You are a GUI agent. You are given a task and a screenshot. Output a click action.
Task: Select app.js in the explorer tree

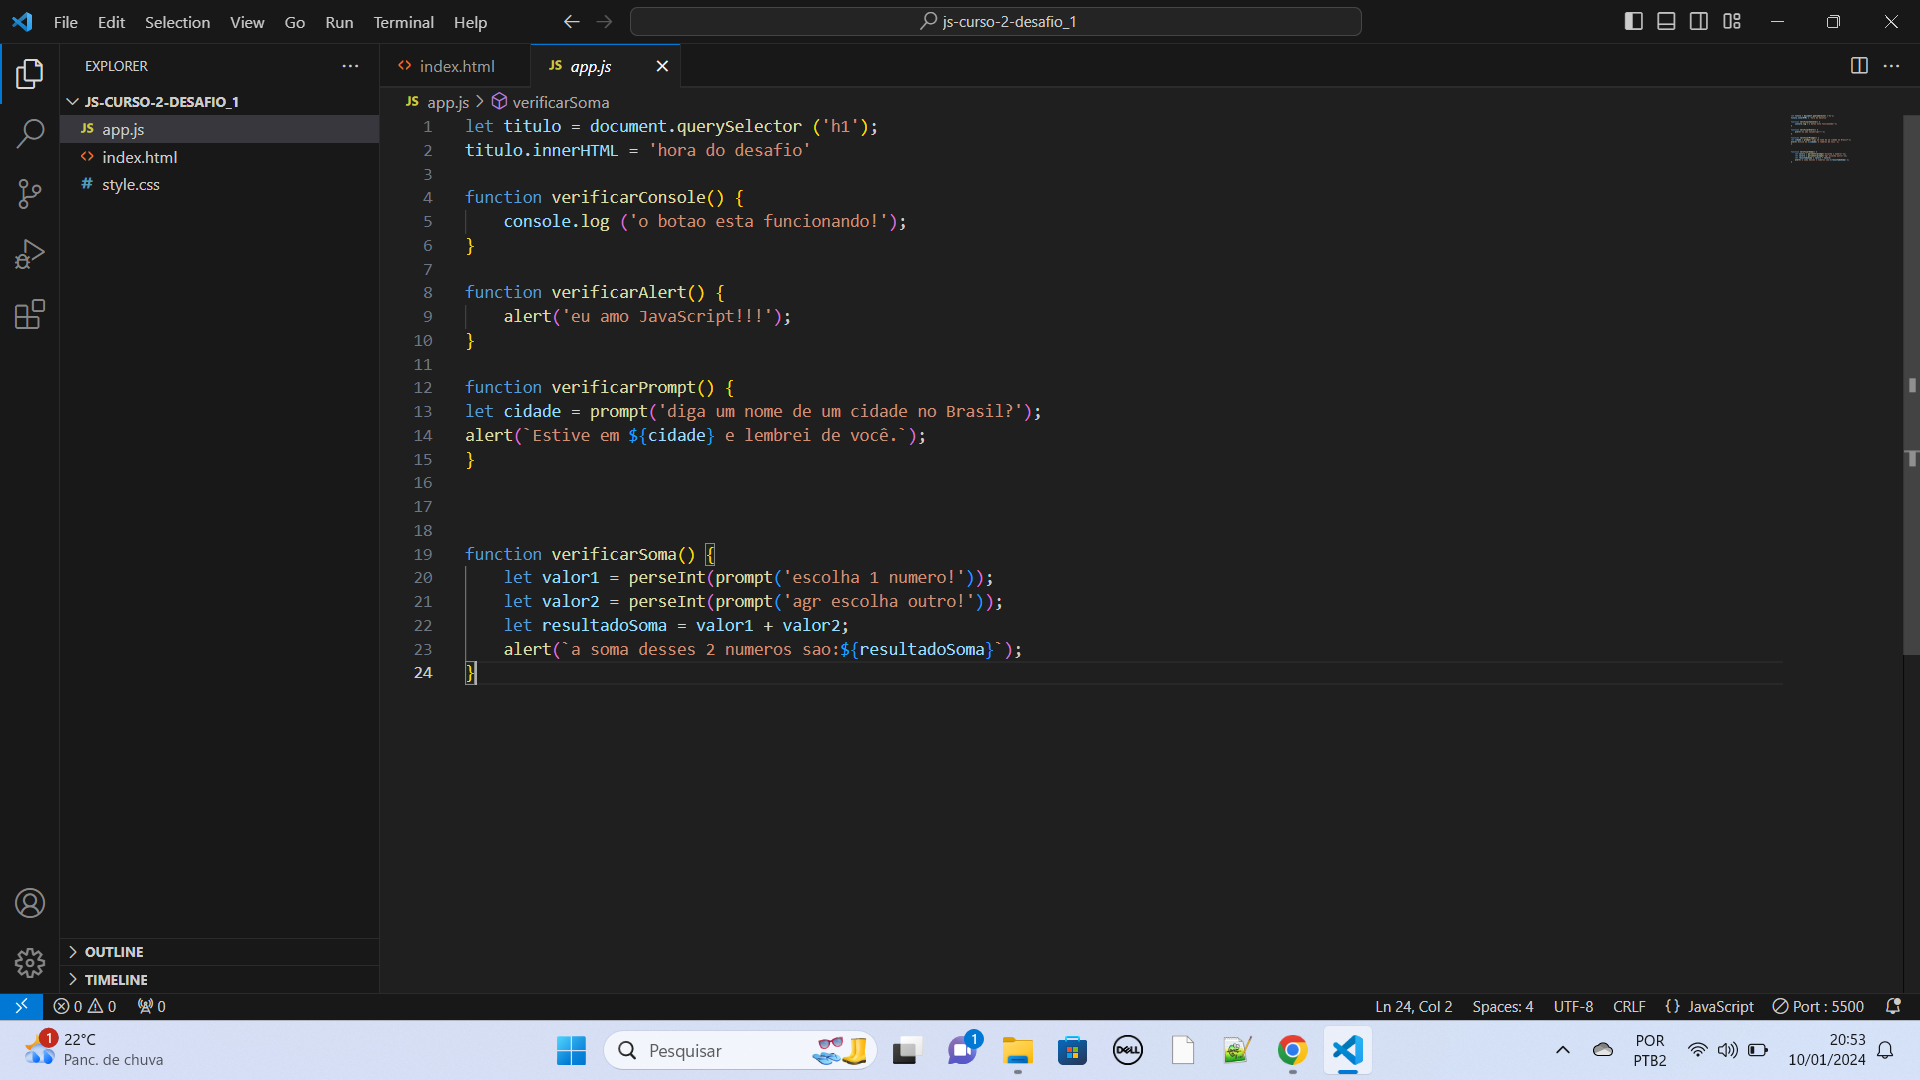point(219,129)
